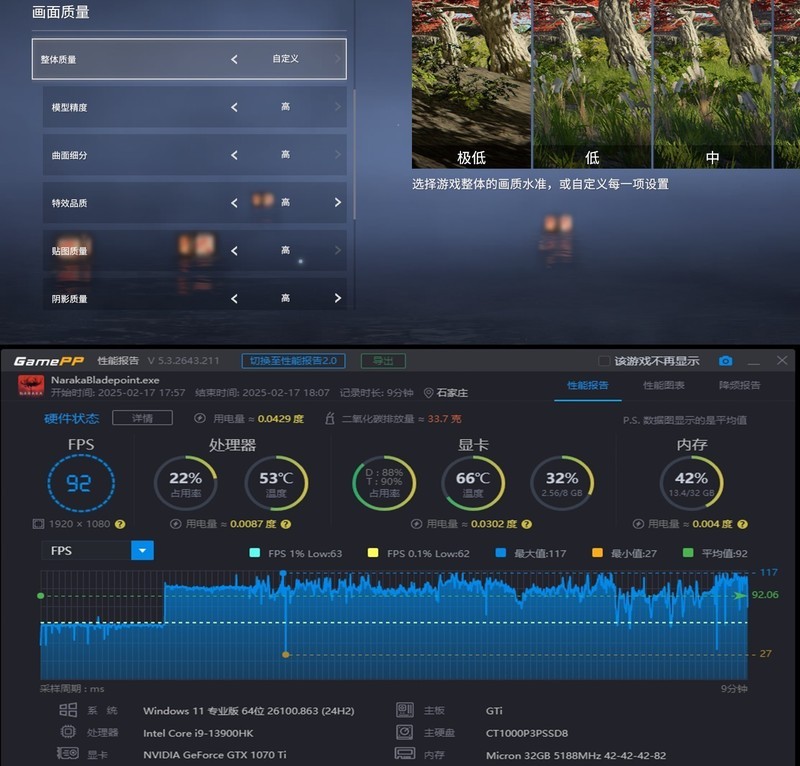Image resolution: width=800 pixels, height=766 pixels.
Task: Click the location pin icon before 石家庄
Action: click(429, 392)
